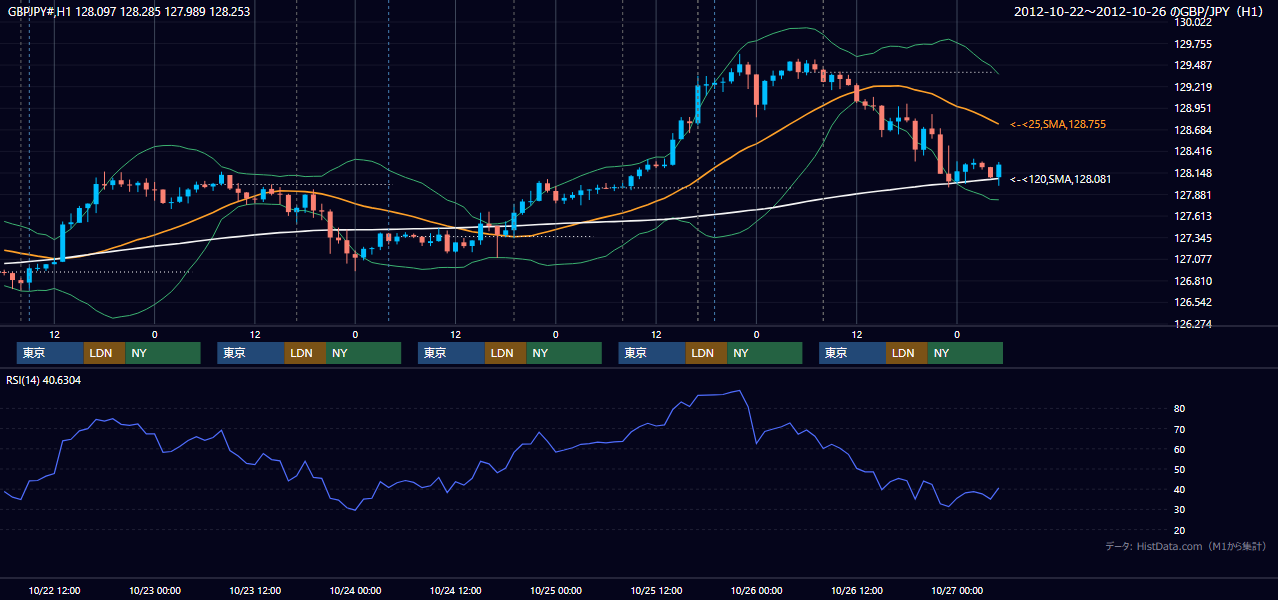Click the RSI 80 level label

coord(1180,409)
